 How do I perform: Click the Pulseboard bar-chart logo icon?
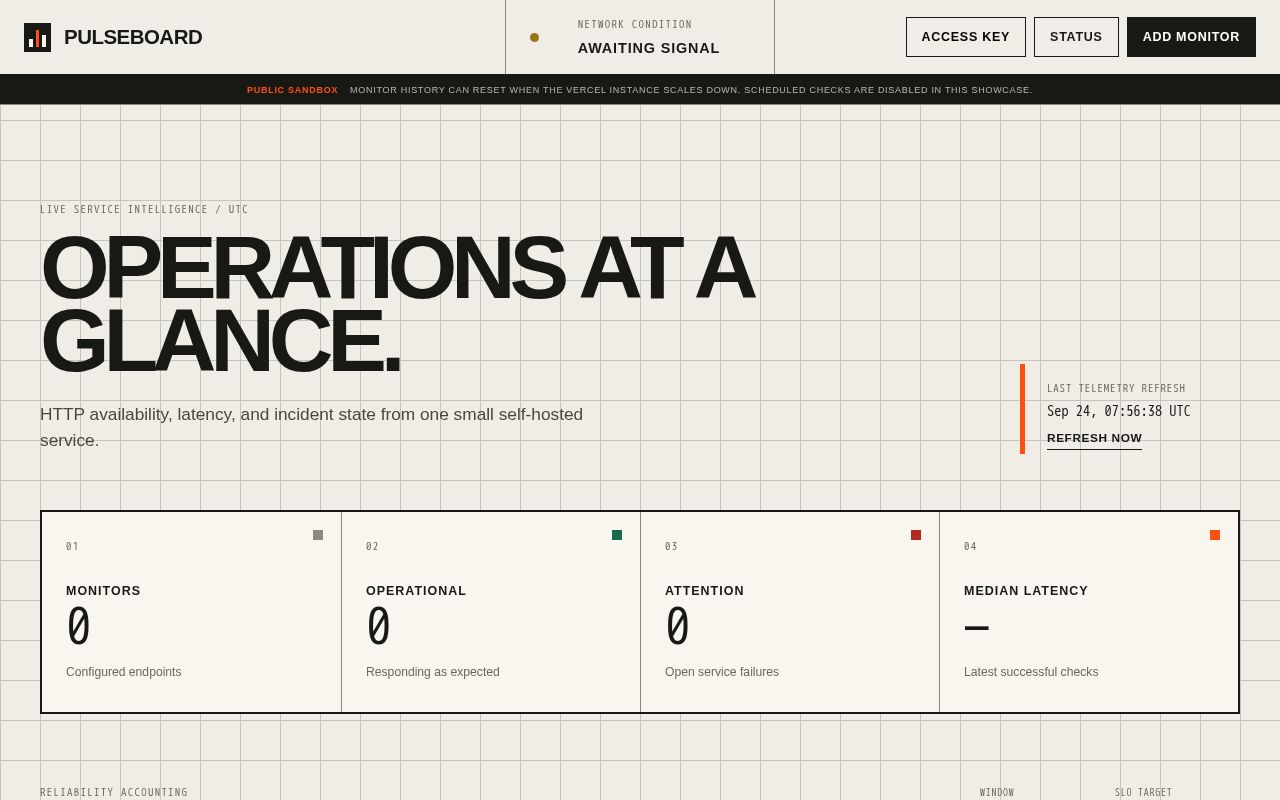[37, 37]
